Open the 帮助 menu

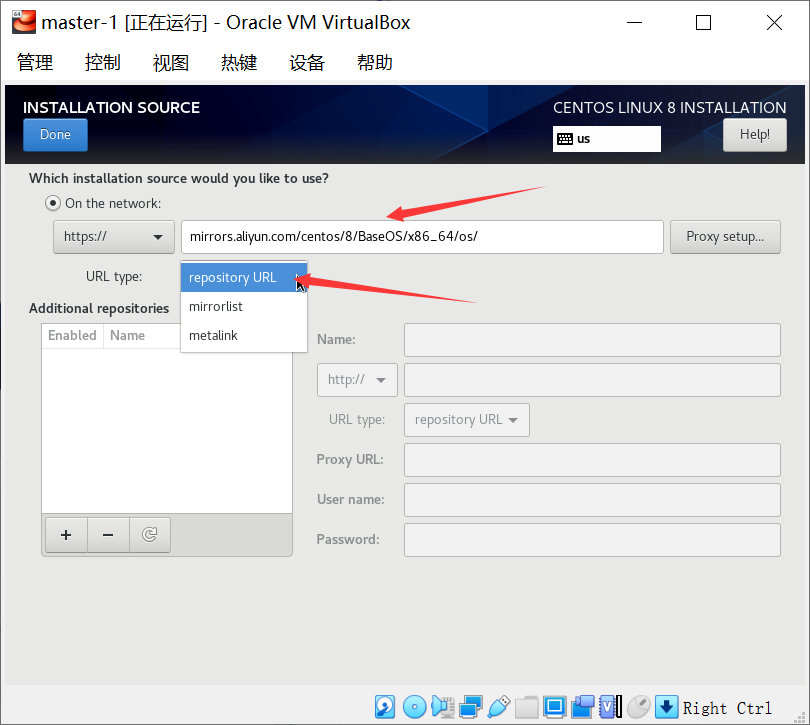pyautogui.click(x=375, y=63)
